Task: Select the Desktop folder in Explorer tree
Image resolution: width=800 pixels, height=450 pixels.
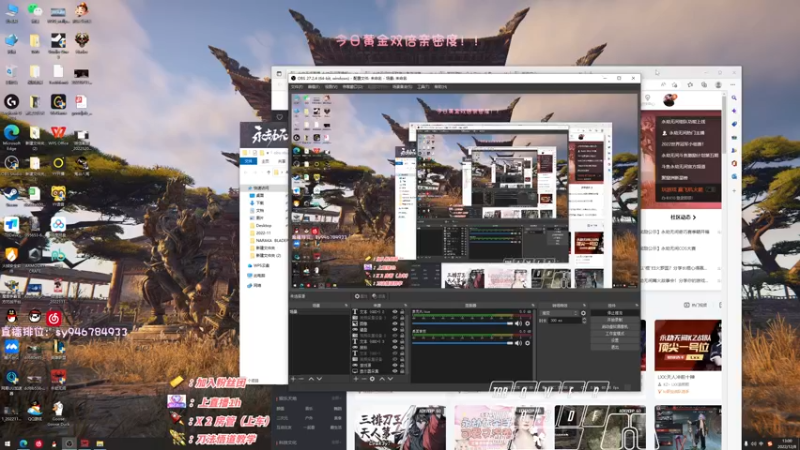Action: (x=259, y=225)
